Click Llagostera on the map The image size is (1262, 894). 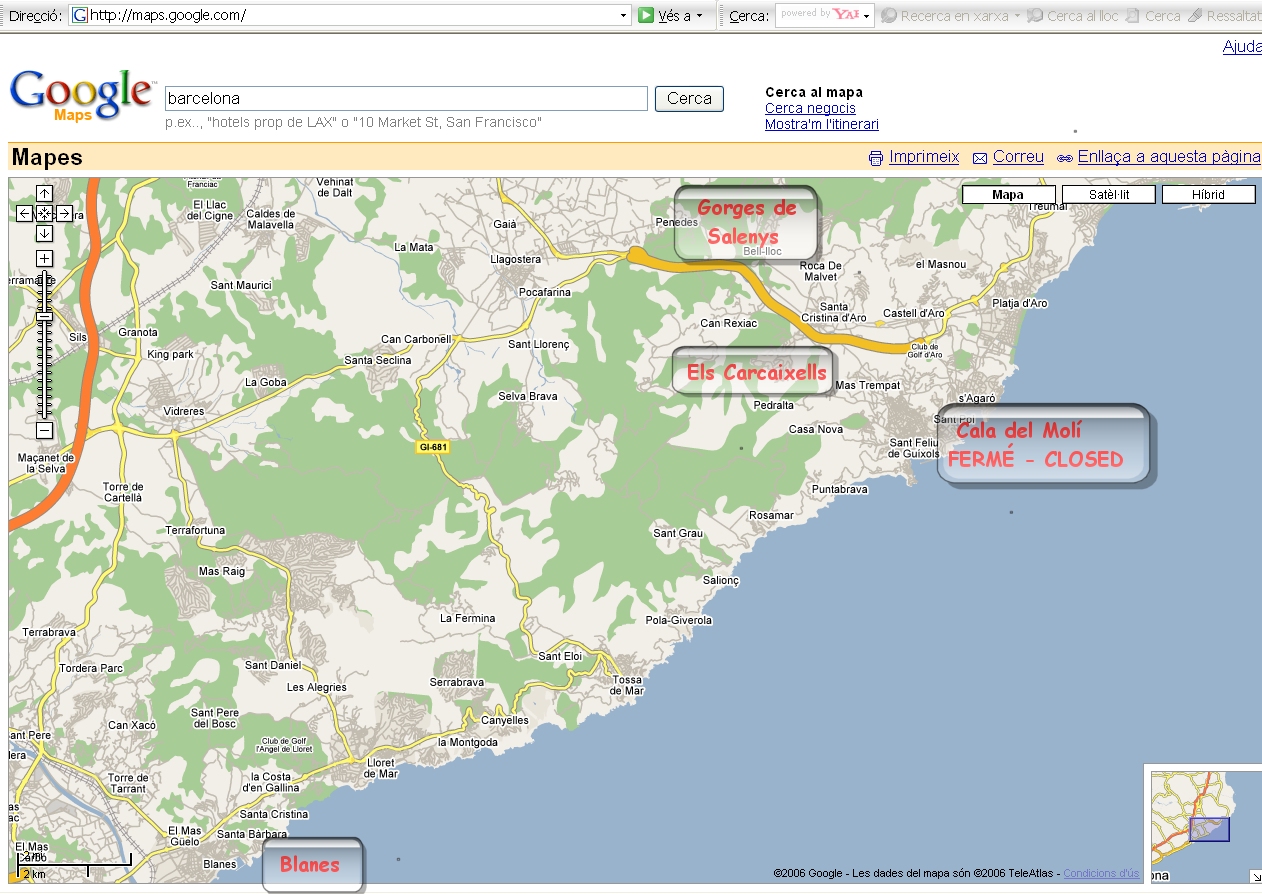[516, 259]
